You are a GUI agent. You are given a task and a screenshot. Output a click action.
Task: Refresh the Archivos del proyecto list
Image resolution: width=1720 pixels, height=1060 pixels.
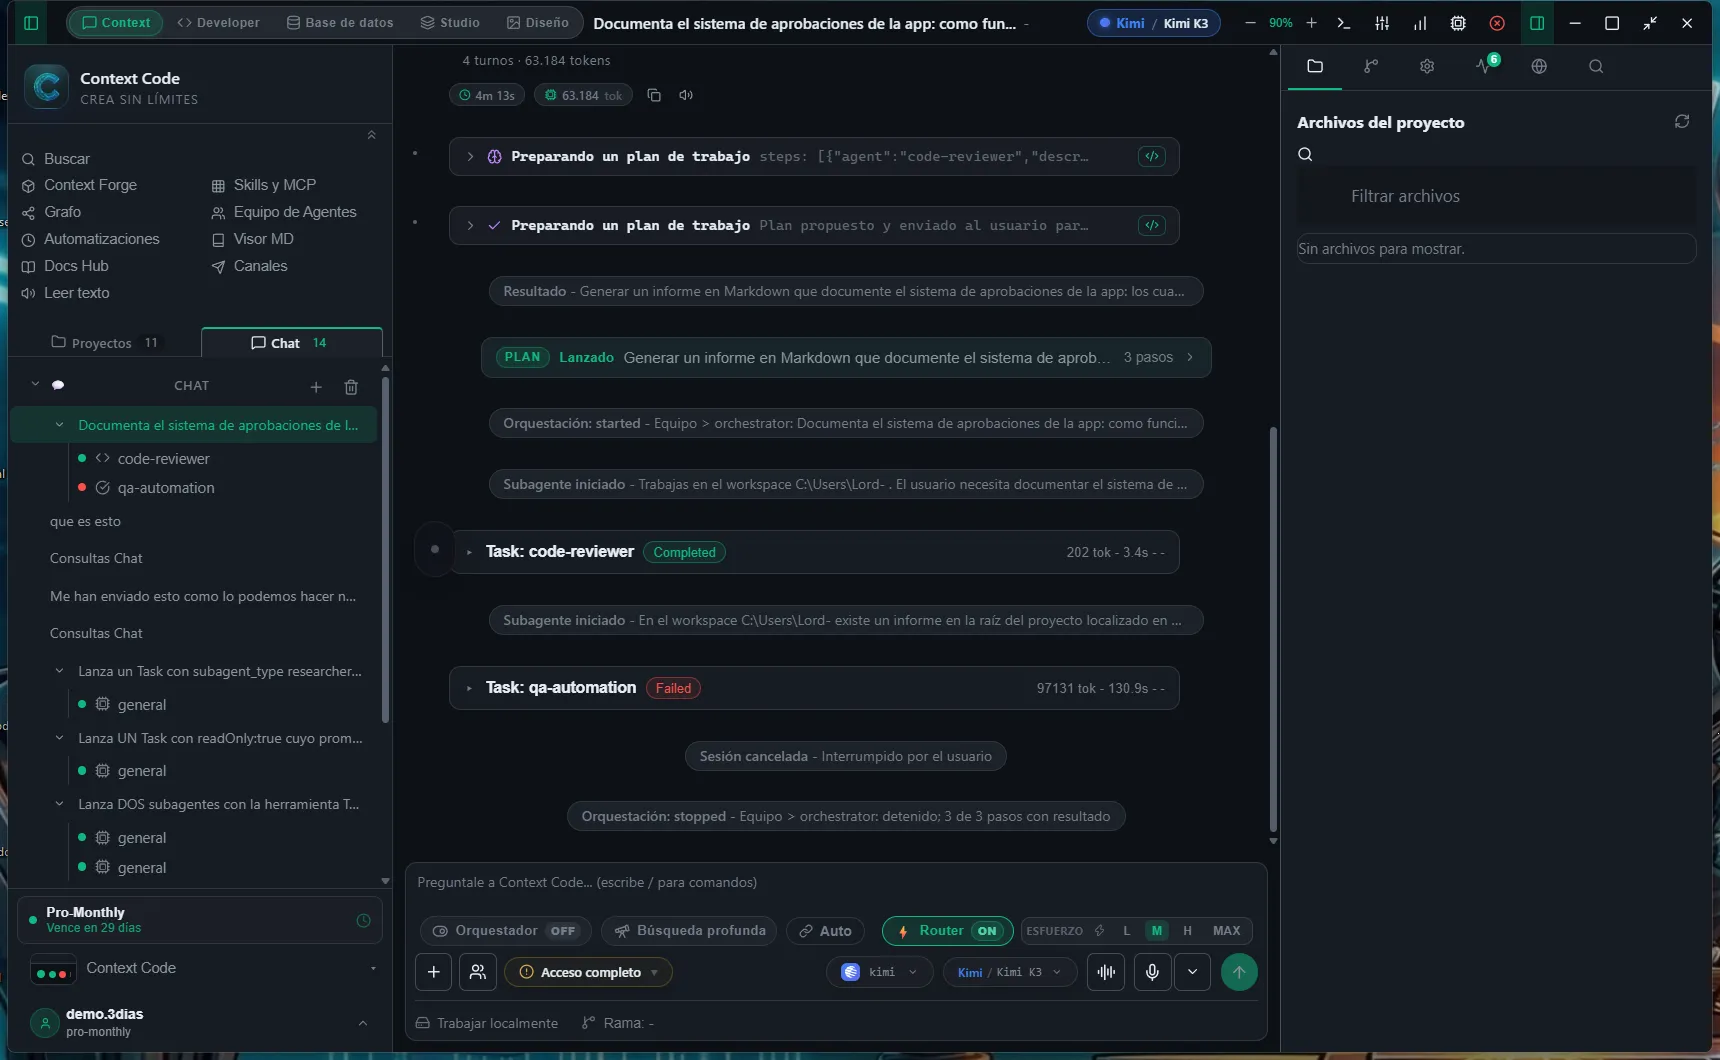[x=1682, y=121]
